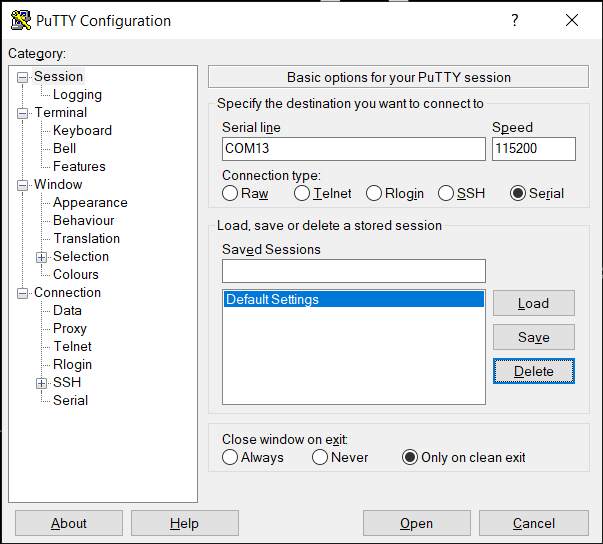Viewport: 603px width, 544px height.
Task: Open the Telnet category in tree
Action: (x=72, y=346)
